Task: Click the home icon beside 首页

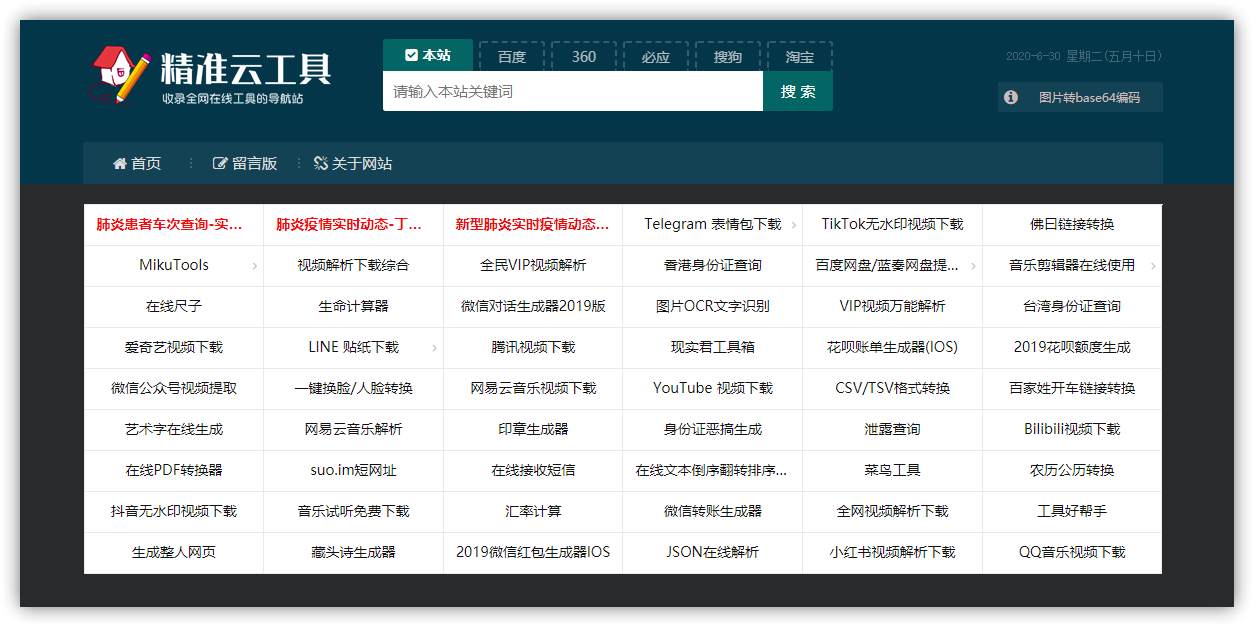Action: click(x=120, y=164)
